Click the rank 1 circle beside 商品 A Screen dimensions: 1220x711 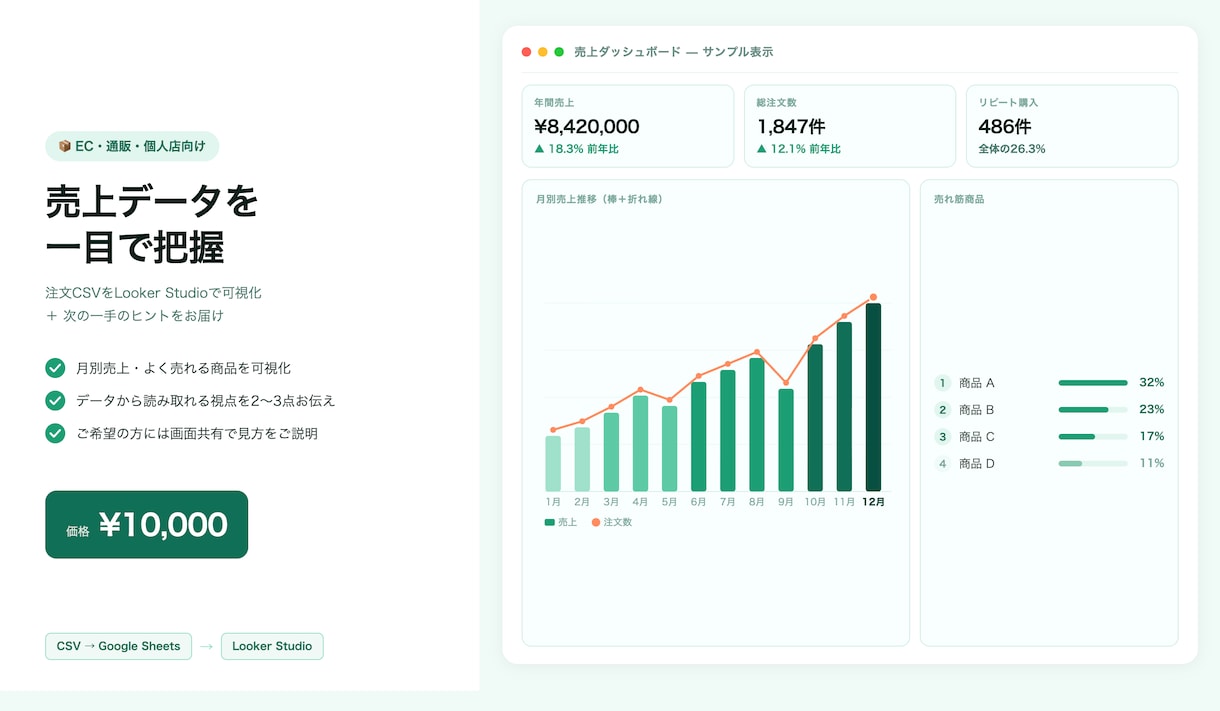pos(942,383)
